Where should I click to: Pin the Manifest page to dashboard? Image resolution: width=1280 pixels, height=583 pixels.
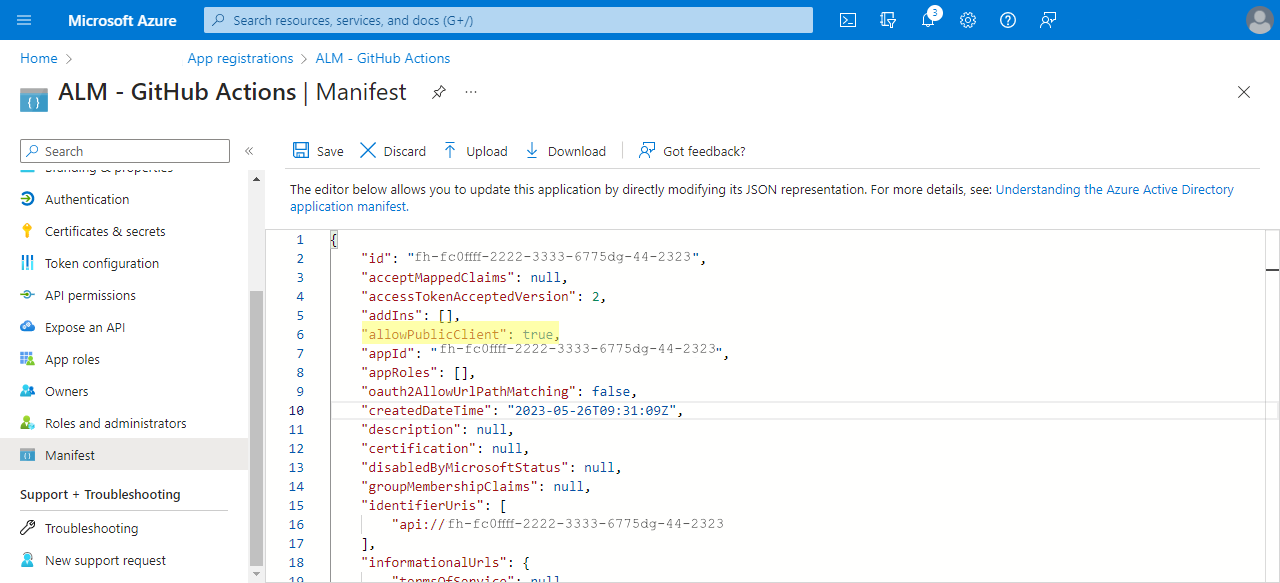point(438,91)
